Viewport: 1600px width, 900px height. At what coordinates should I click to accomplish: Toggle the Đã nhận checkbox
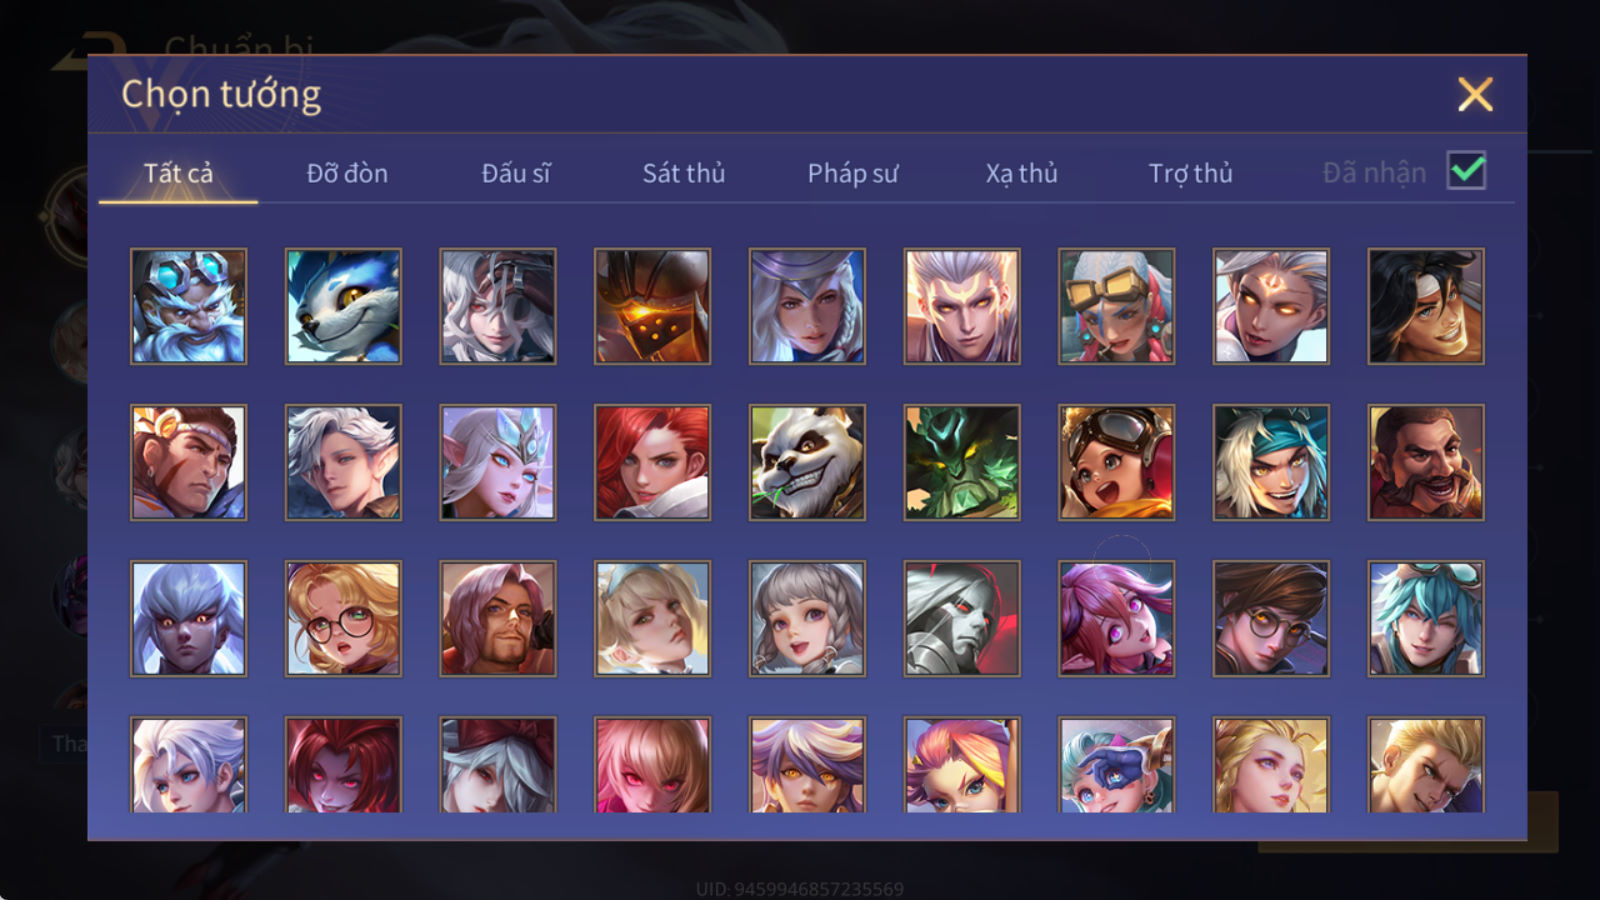click(x=1466, y=171)
